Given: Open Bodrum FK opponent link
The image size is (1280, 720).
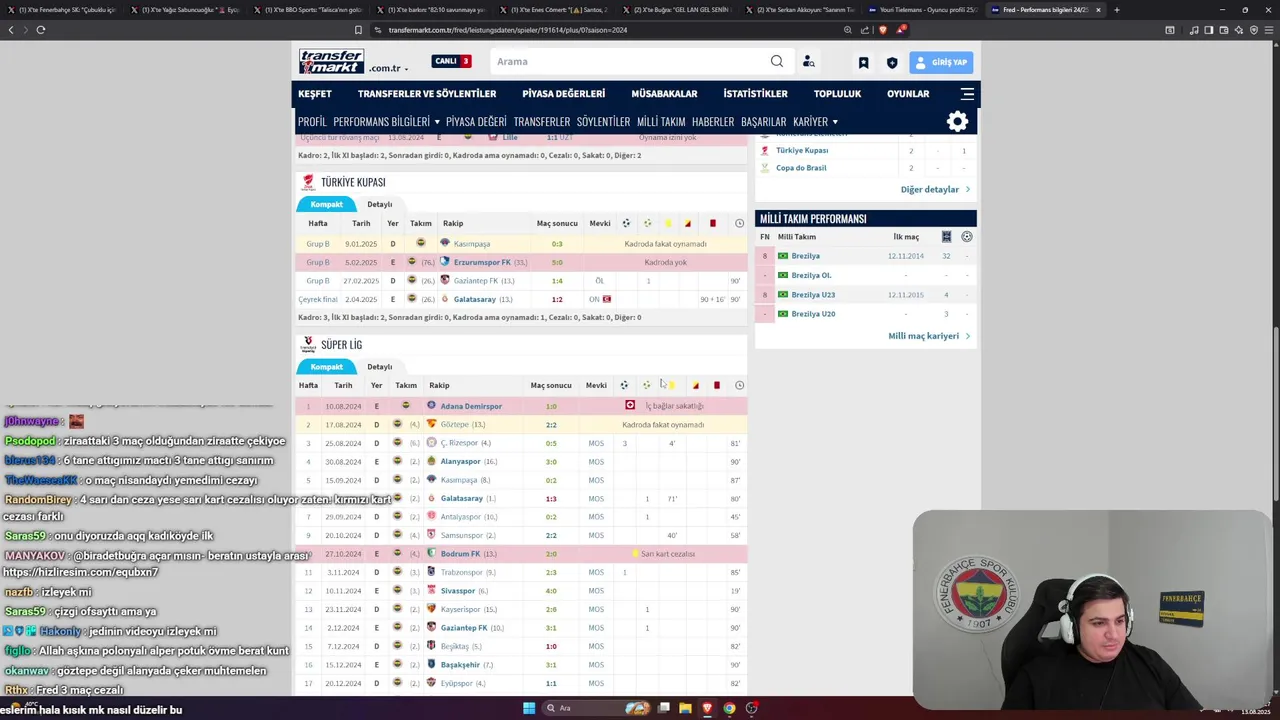Looking at the screenshot, I should coord(460,554).
